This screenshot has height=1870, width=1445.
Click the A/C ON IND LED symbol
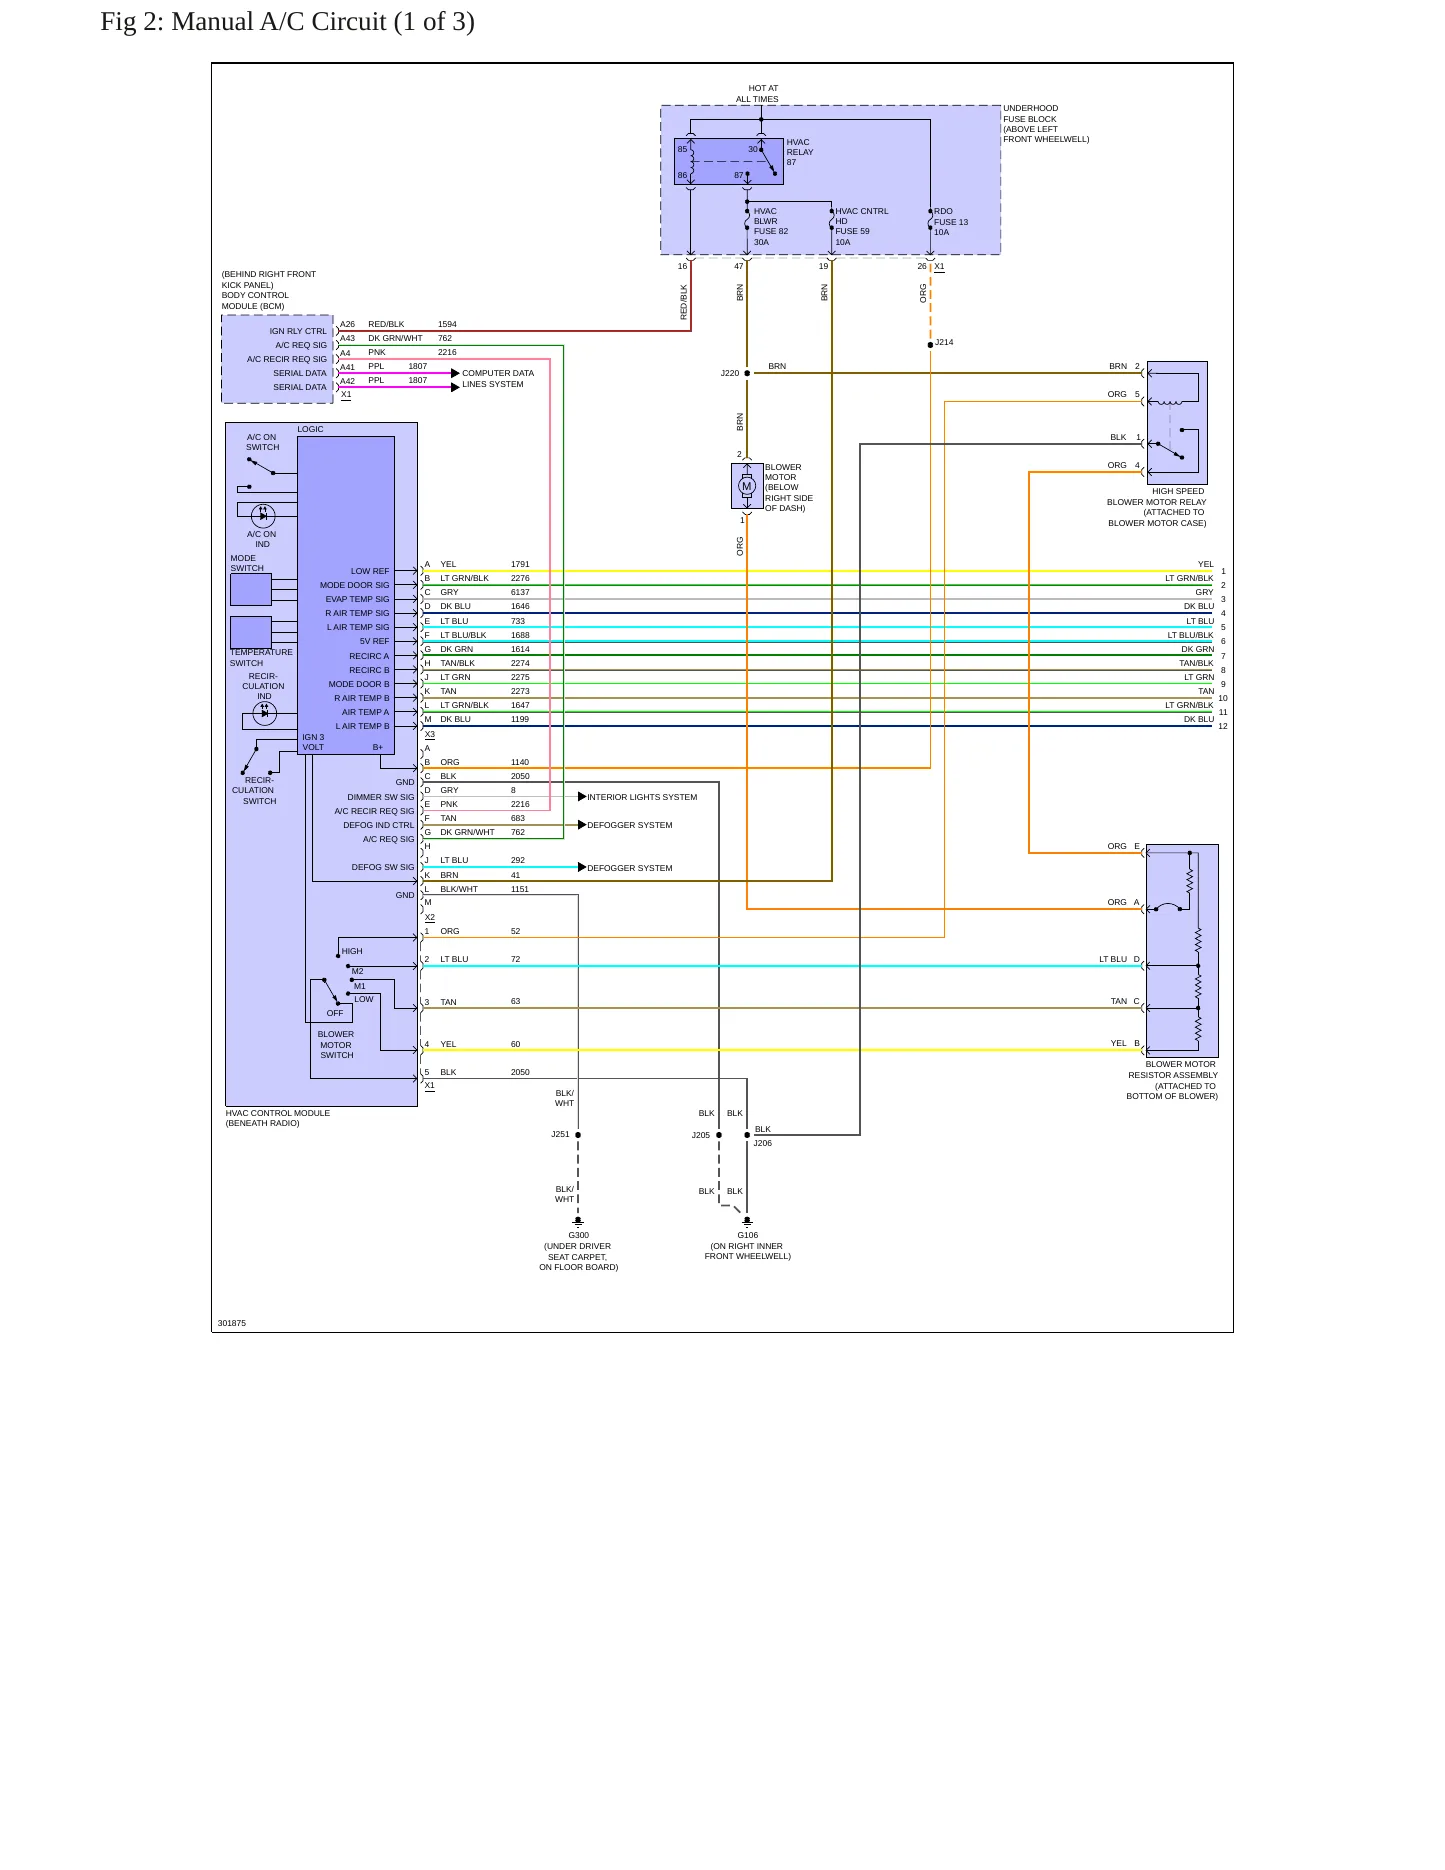point(263,515)
